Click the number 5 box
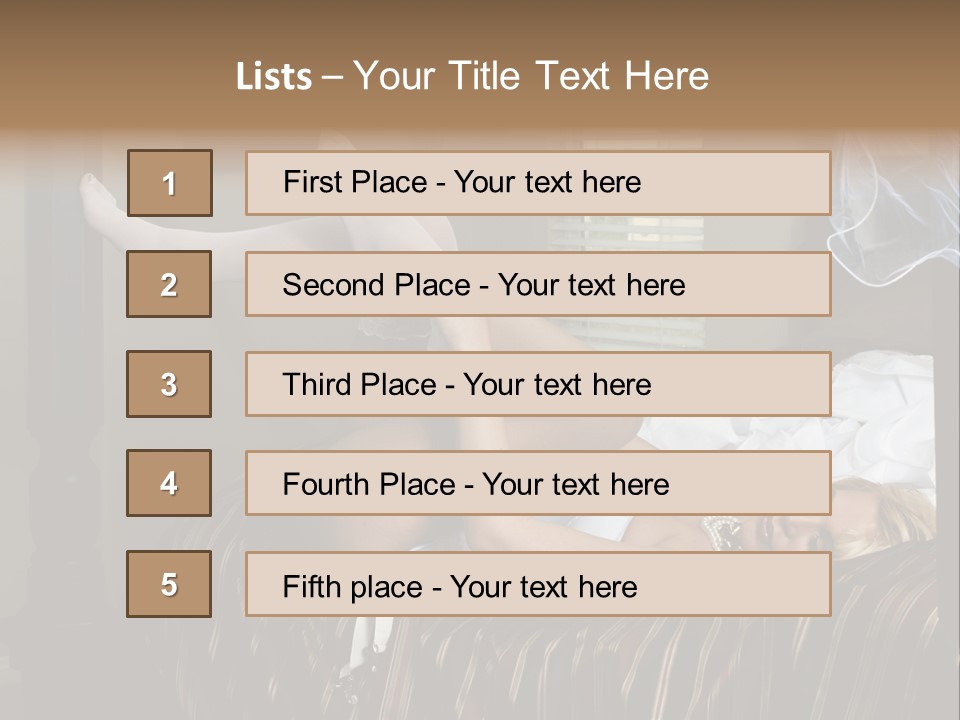The height and width of the screenshot is (720, 960). tap(169, 584)
